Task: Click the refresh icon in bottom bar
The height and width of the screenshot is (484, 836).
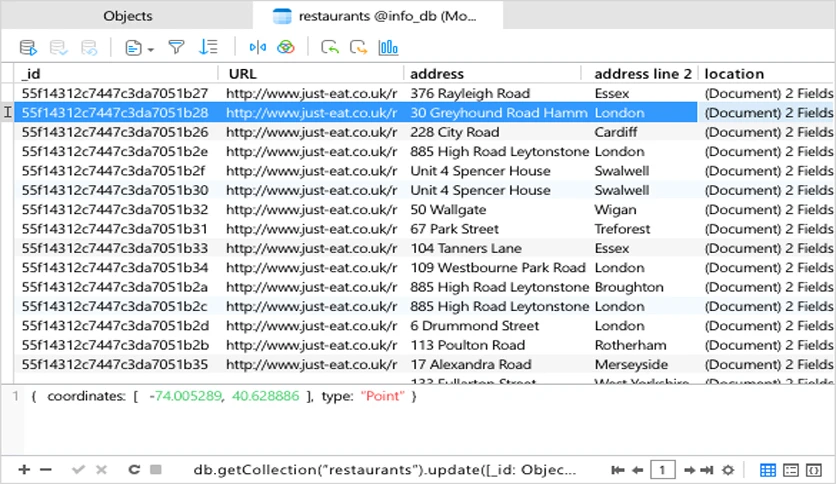Action: click(134, 470)
